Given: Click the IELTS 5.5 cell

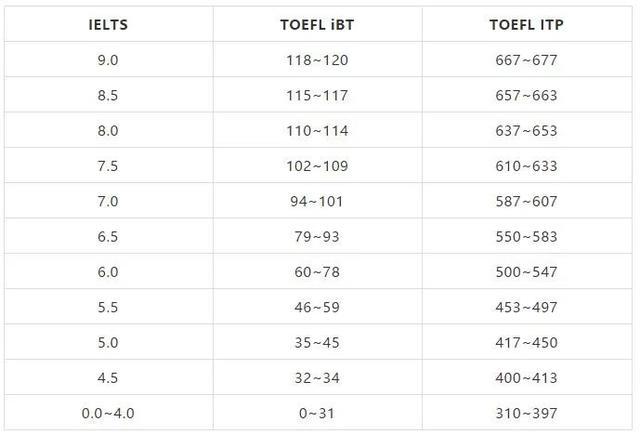Looking at the screenshot, I should 106,307.
